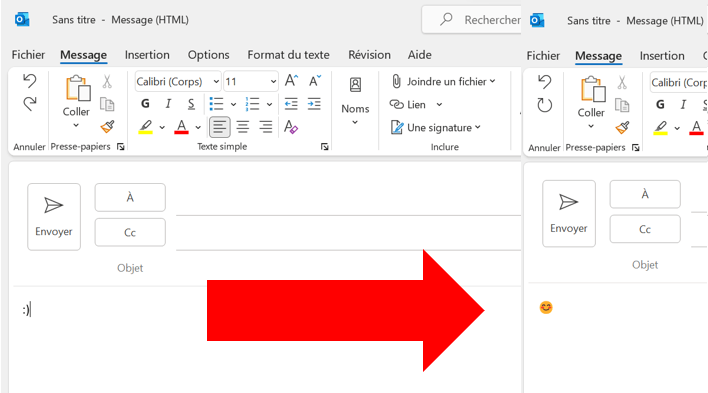Click the increase indent icon
Screen dimensions: 708x393
(314, 104)
